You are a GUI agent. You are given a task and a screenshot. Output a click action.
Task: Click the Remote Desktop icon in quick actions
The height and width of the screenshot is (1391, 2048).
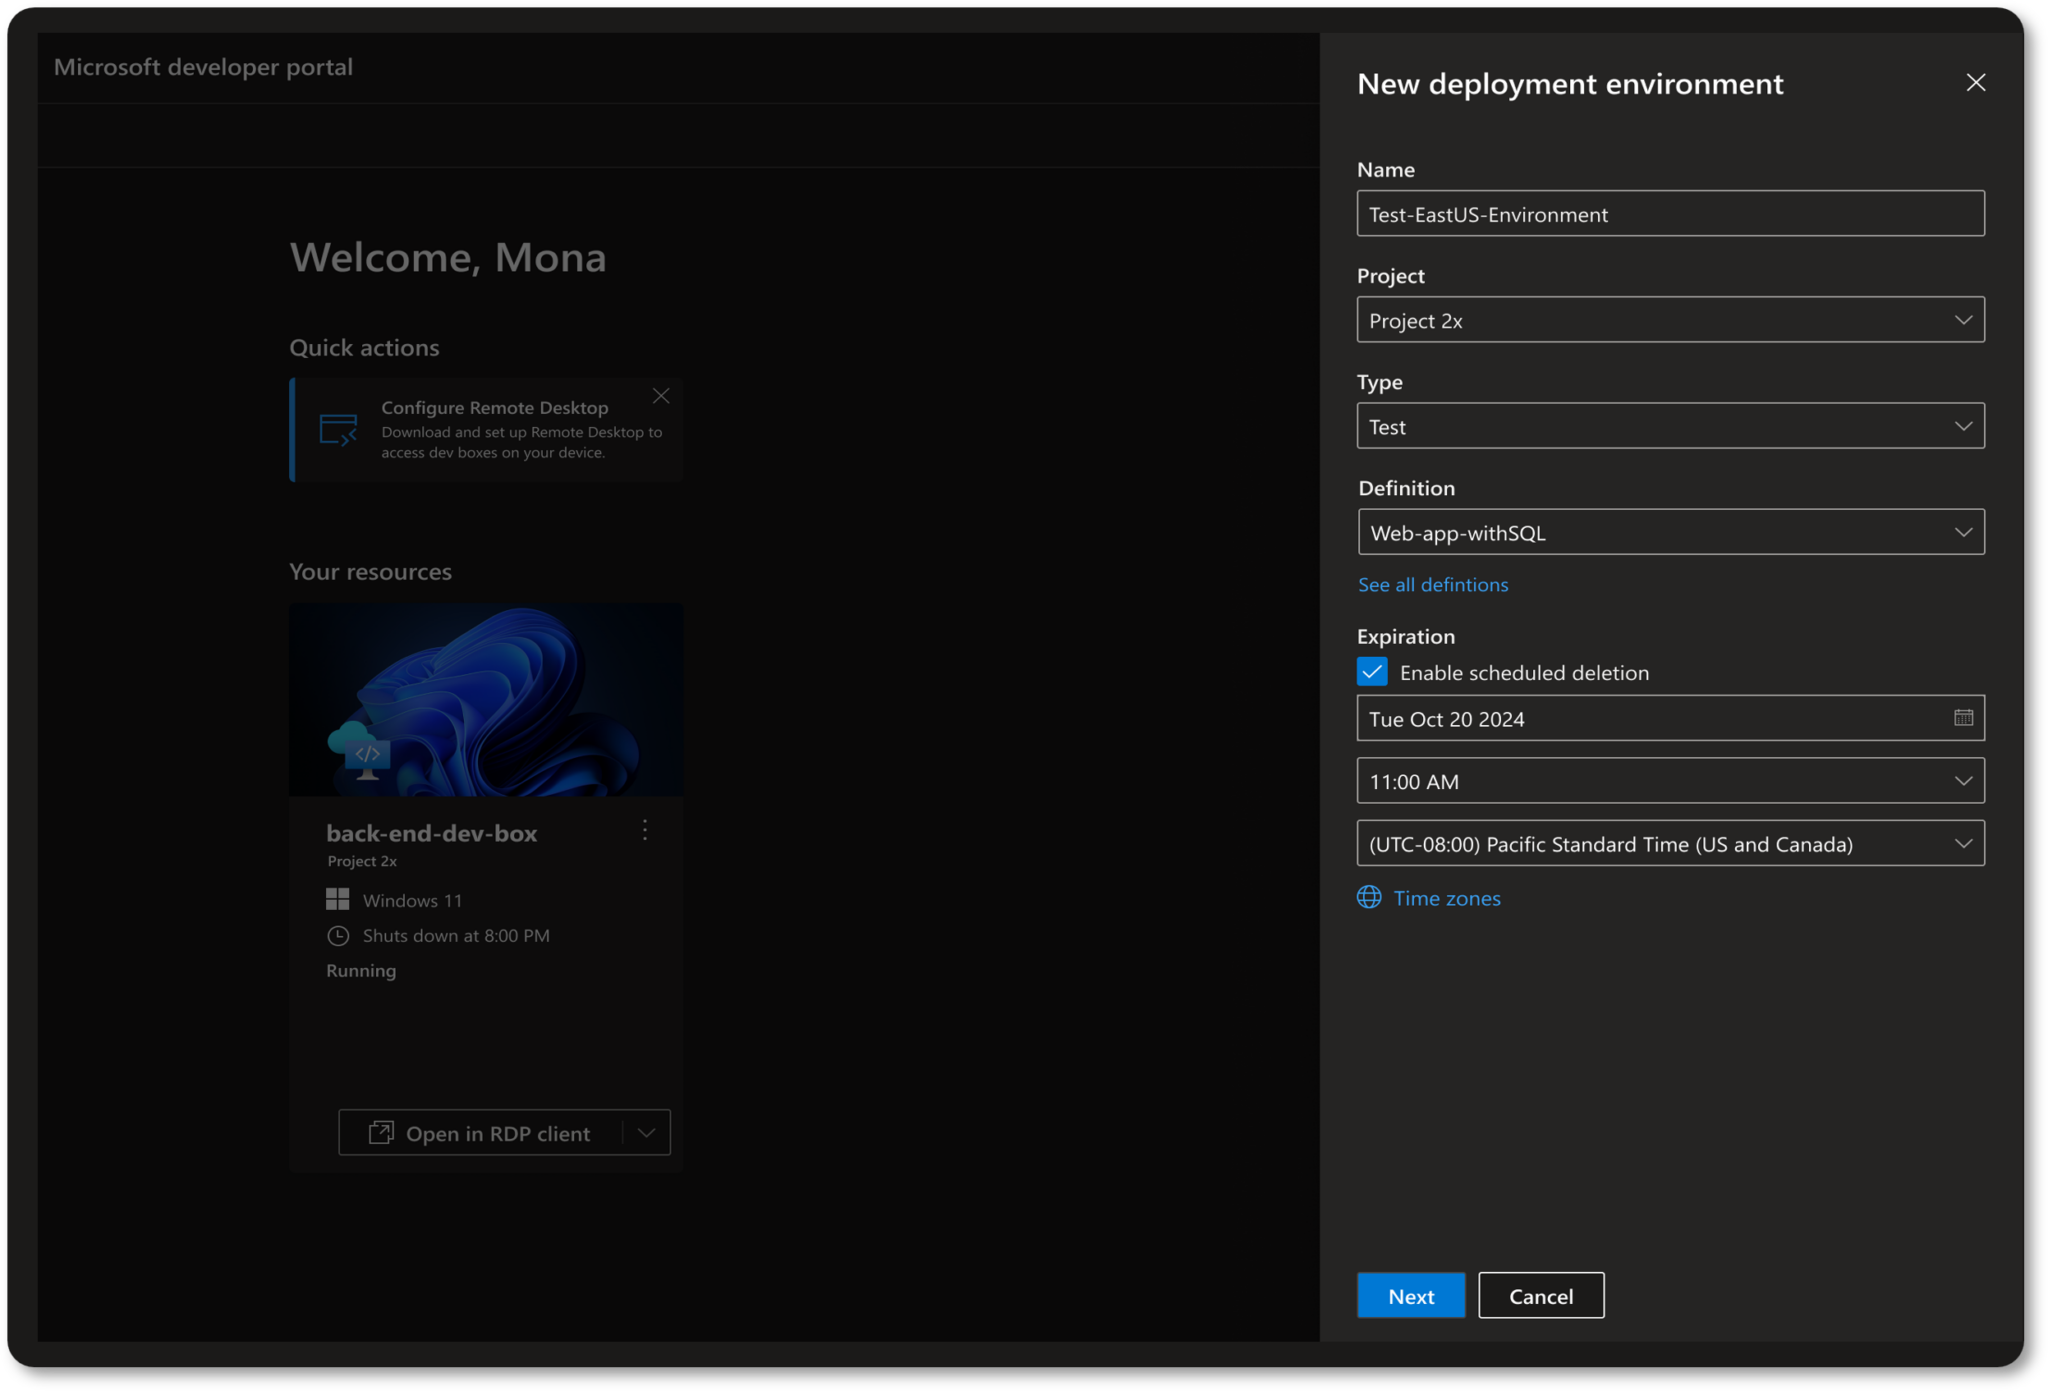click(x=338, y=430)
